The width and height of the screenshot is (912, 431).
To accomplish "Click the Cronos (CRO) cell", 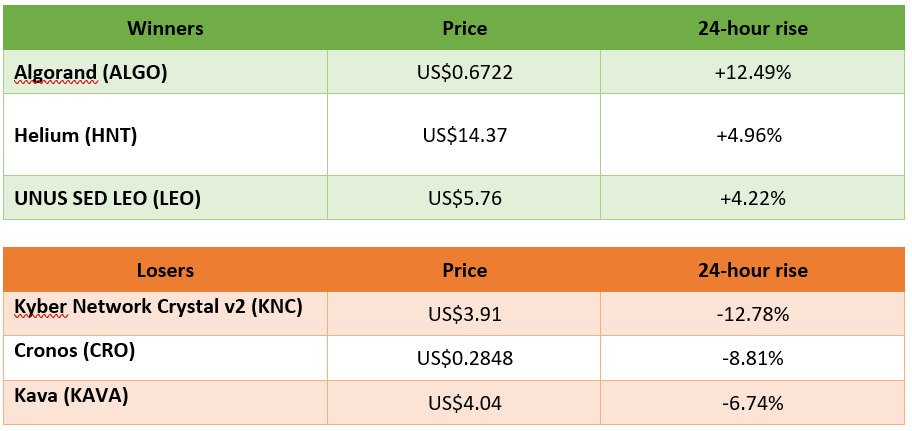I will click(165, 358).
